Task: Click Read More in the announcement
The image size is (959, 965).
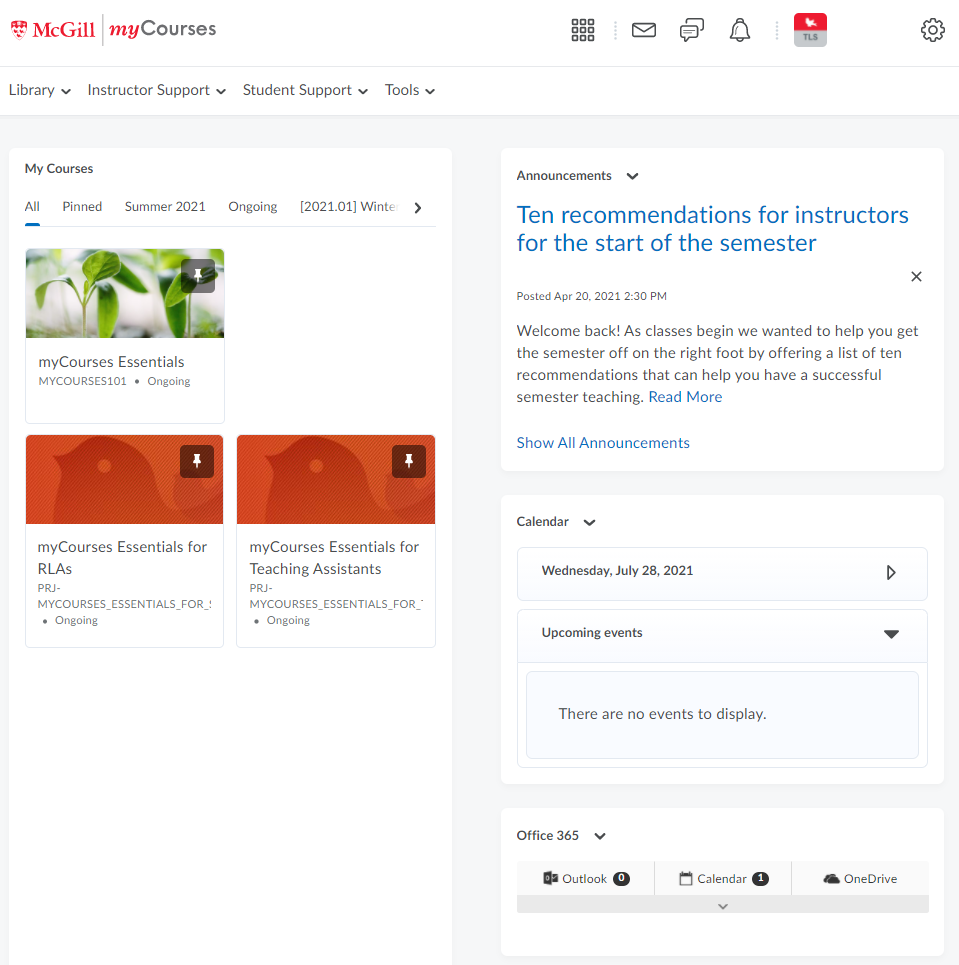Action: pos(685,397)
